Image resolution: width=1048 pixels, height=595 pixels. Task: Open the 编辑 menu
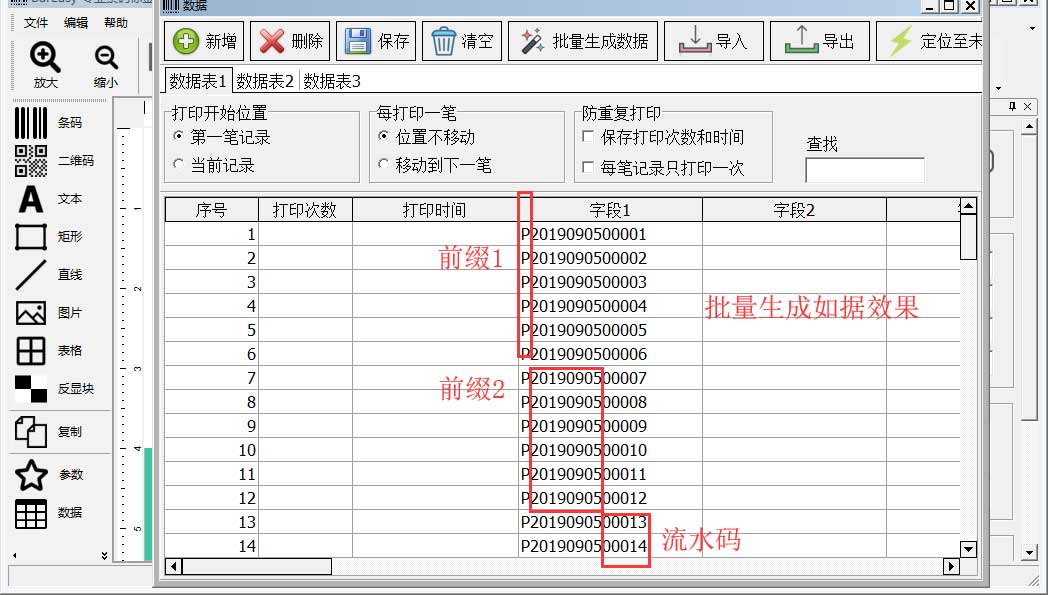[x=75, y=23]
